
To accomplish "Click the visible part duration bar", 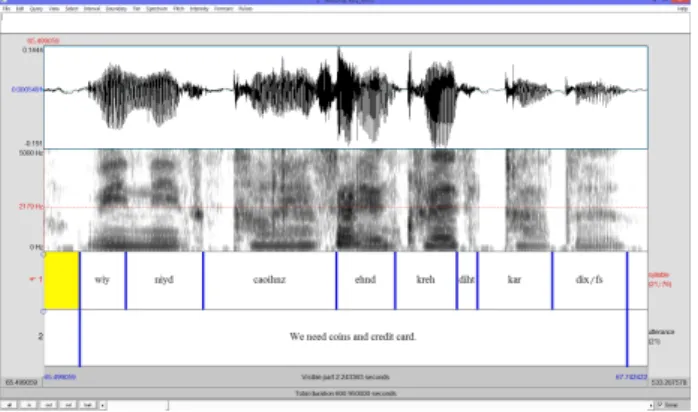I will point(345,377).
